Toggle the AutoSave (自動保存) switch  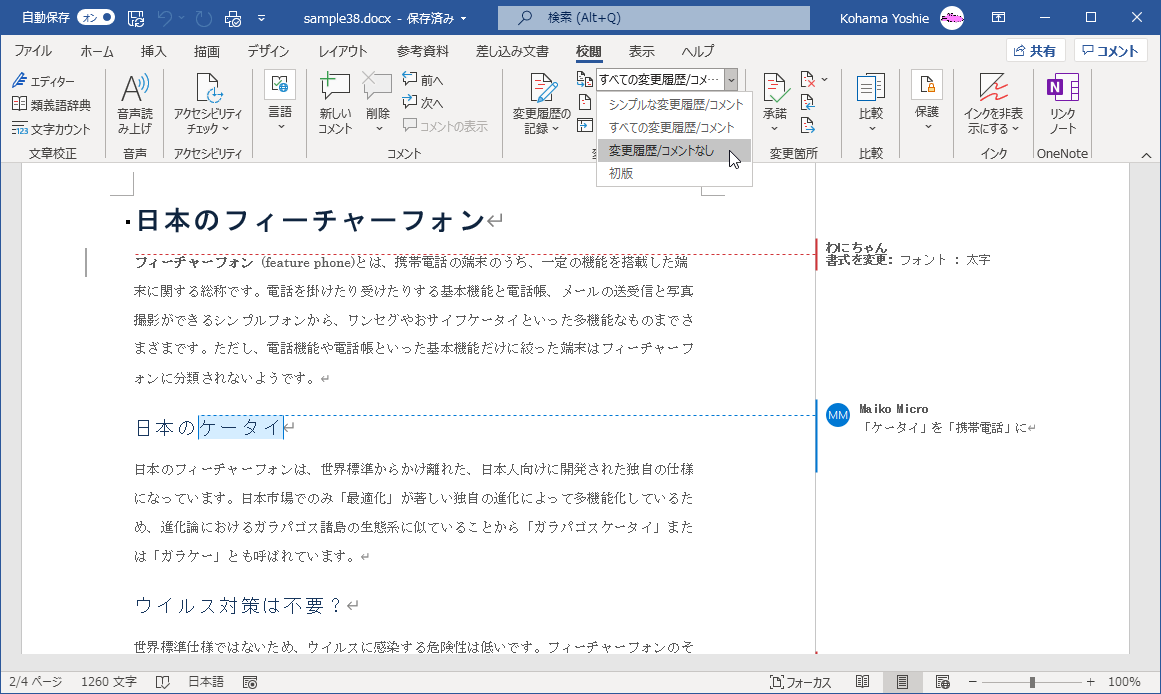pos(96,18)
